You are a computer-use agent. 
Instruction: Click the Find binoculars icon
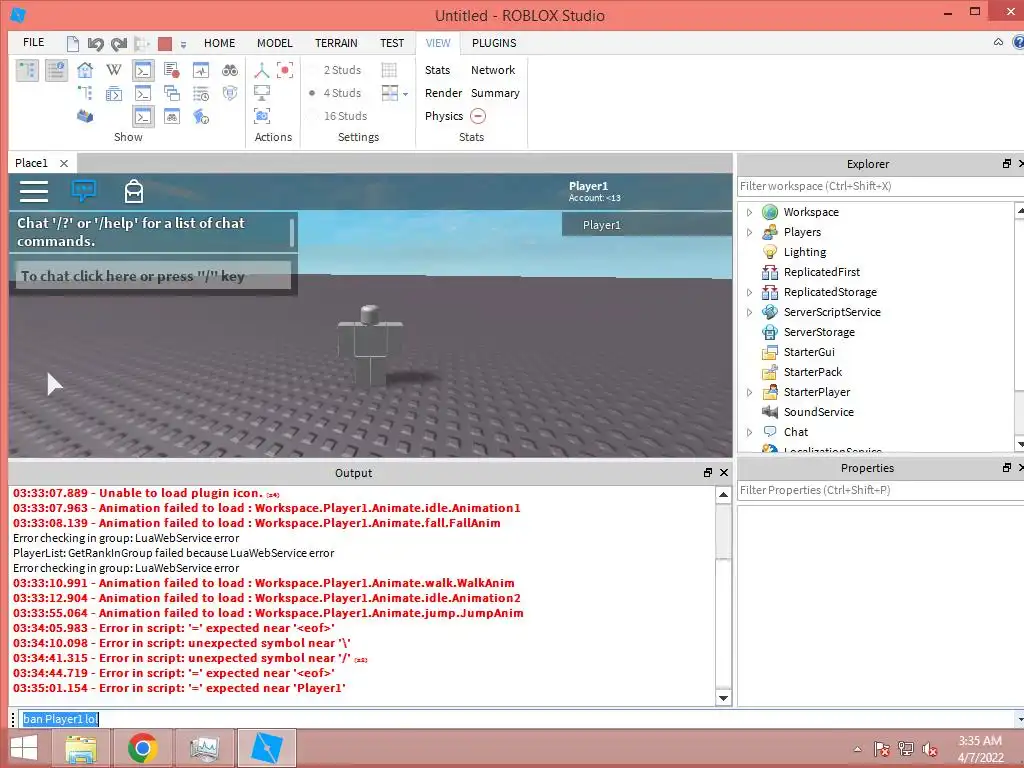click(230, 70)
